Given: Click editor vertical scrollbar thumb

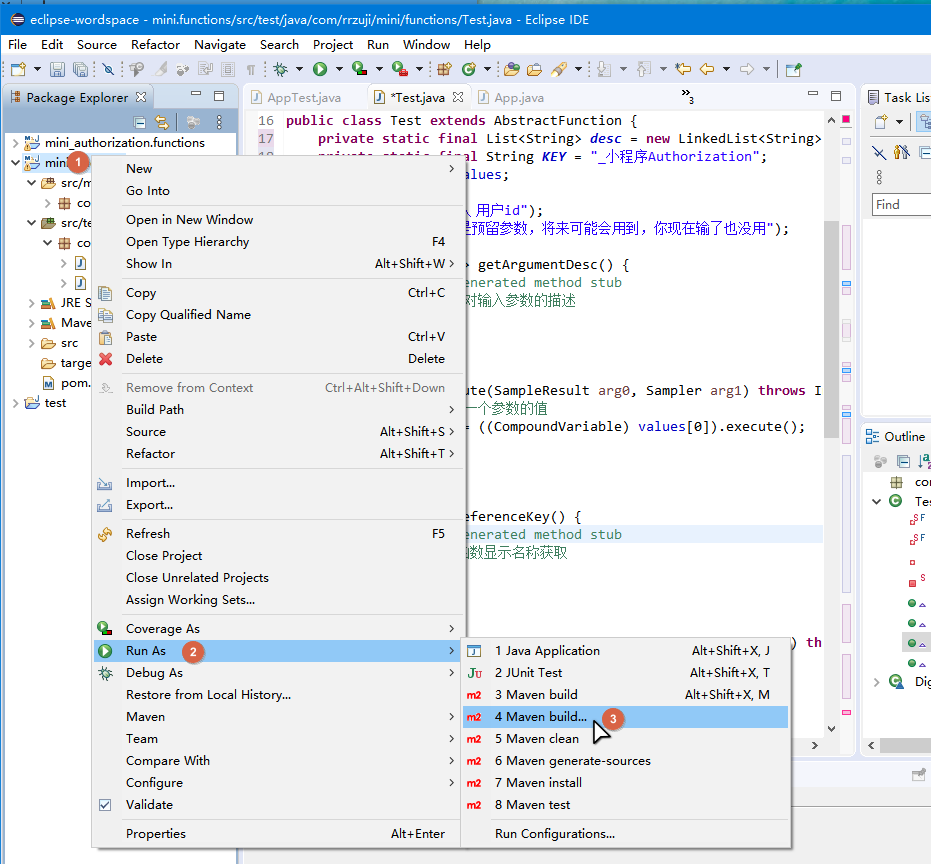Looking at the screenshot, I should (831, 330).
